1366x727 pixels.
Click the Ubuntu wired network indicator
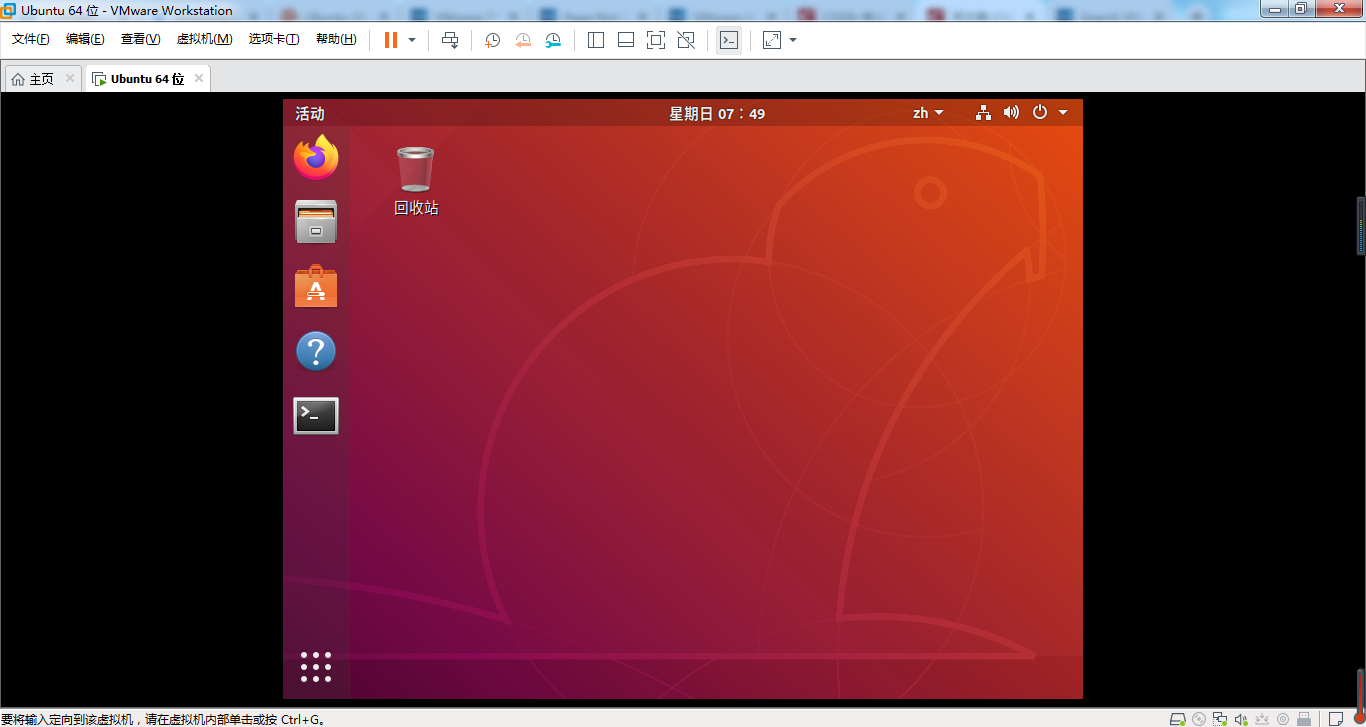point(984,113)
